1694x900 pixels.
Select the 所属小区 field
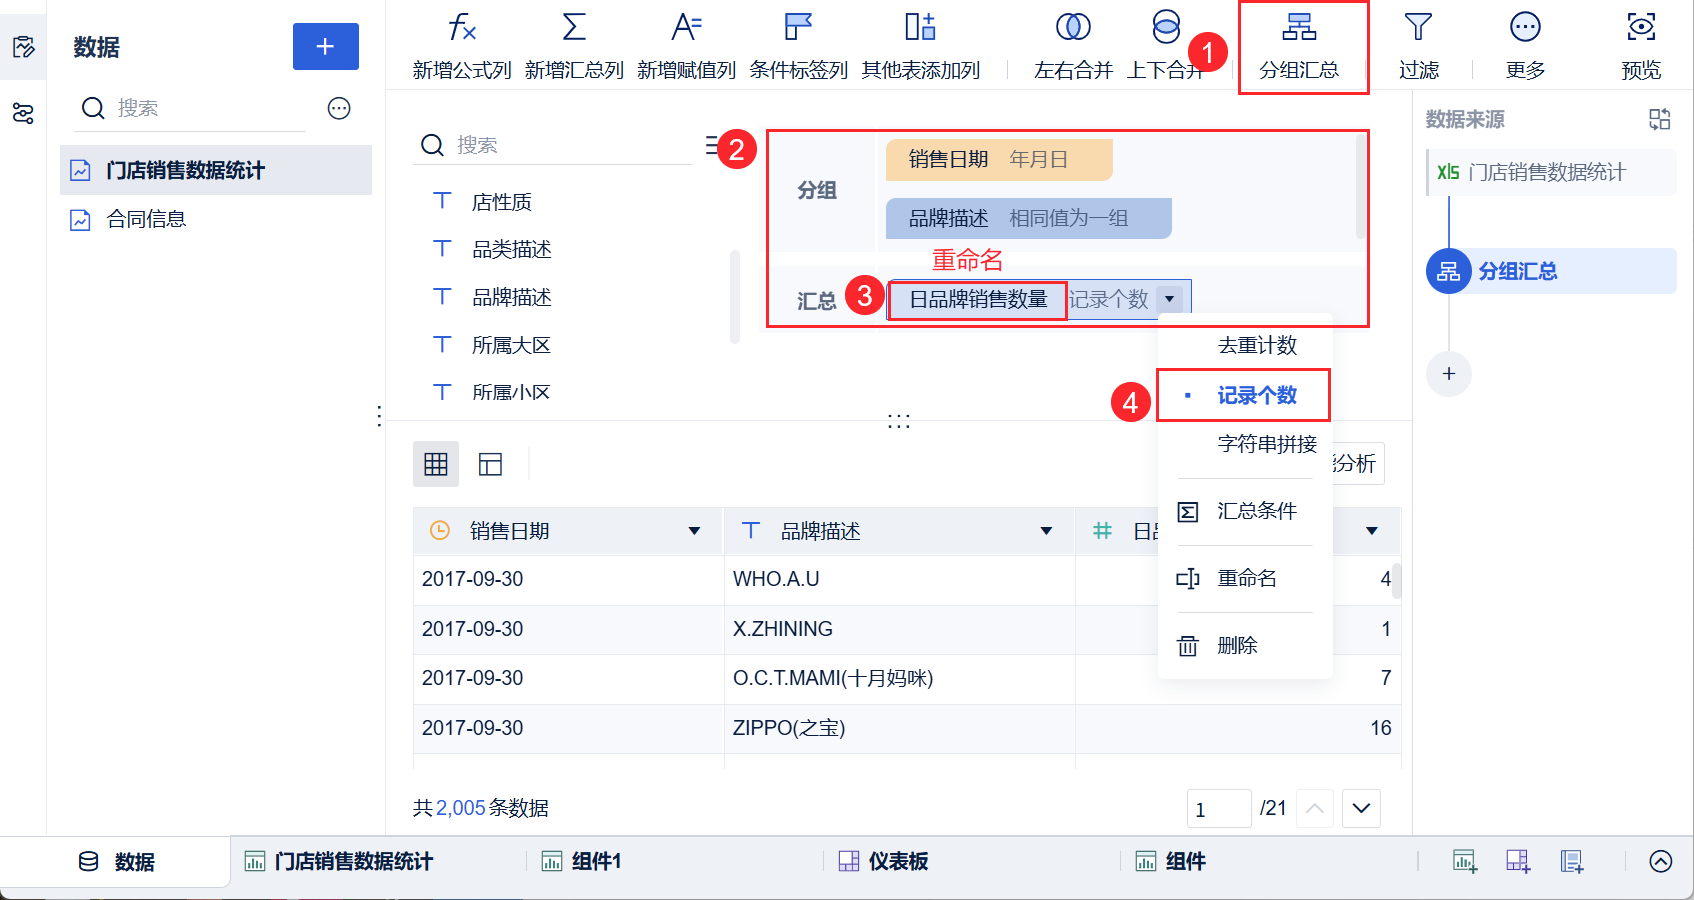511,392
